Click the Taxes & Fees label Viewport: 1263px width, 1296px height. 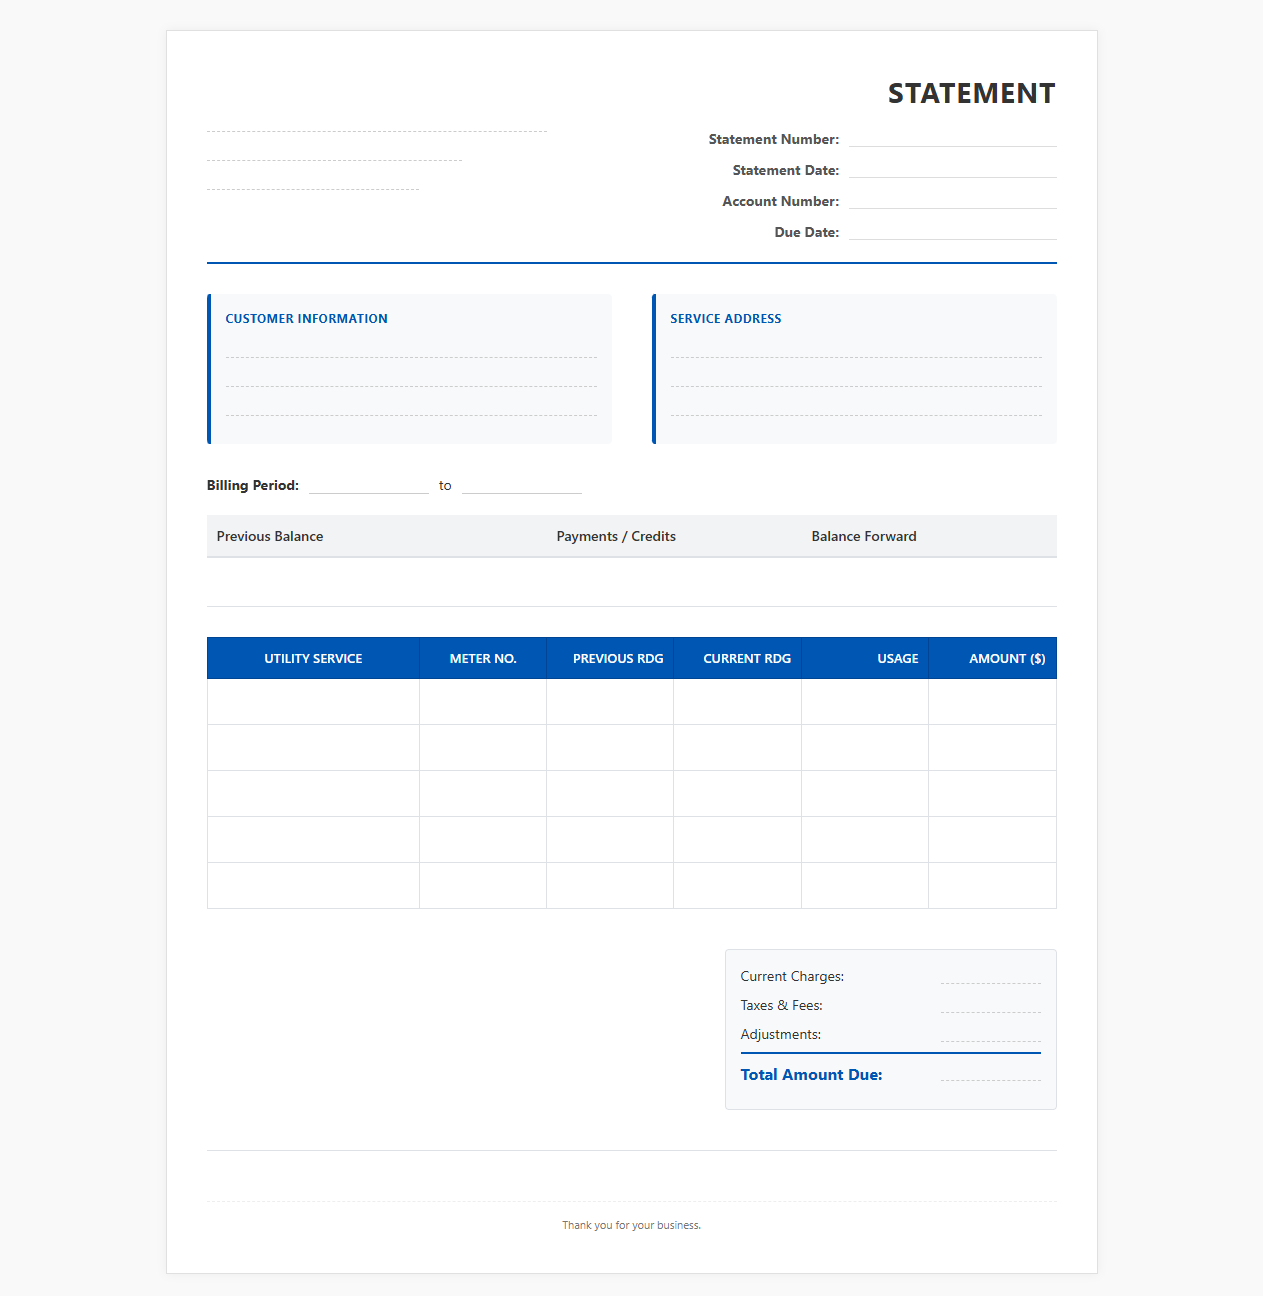tap(781, 1005)
